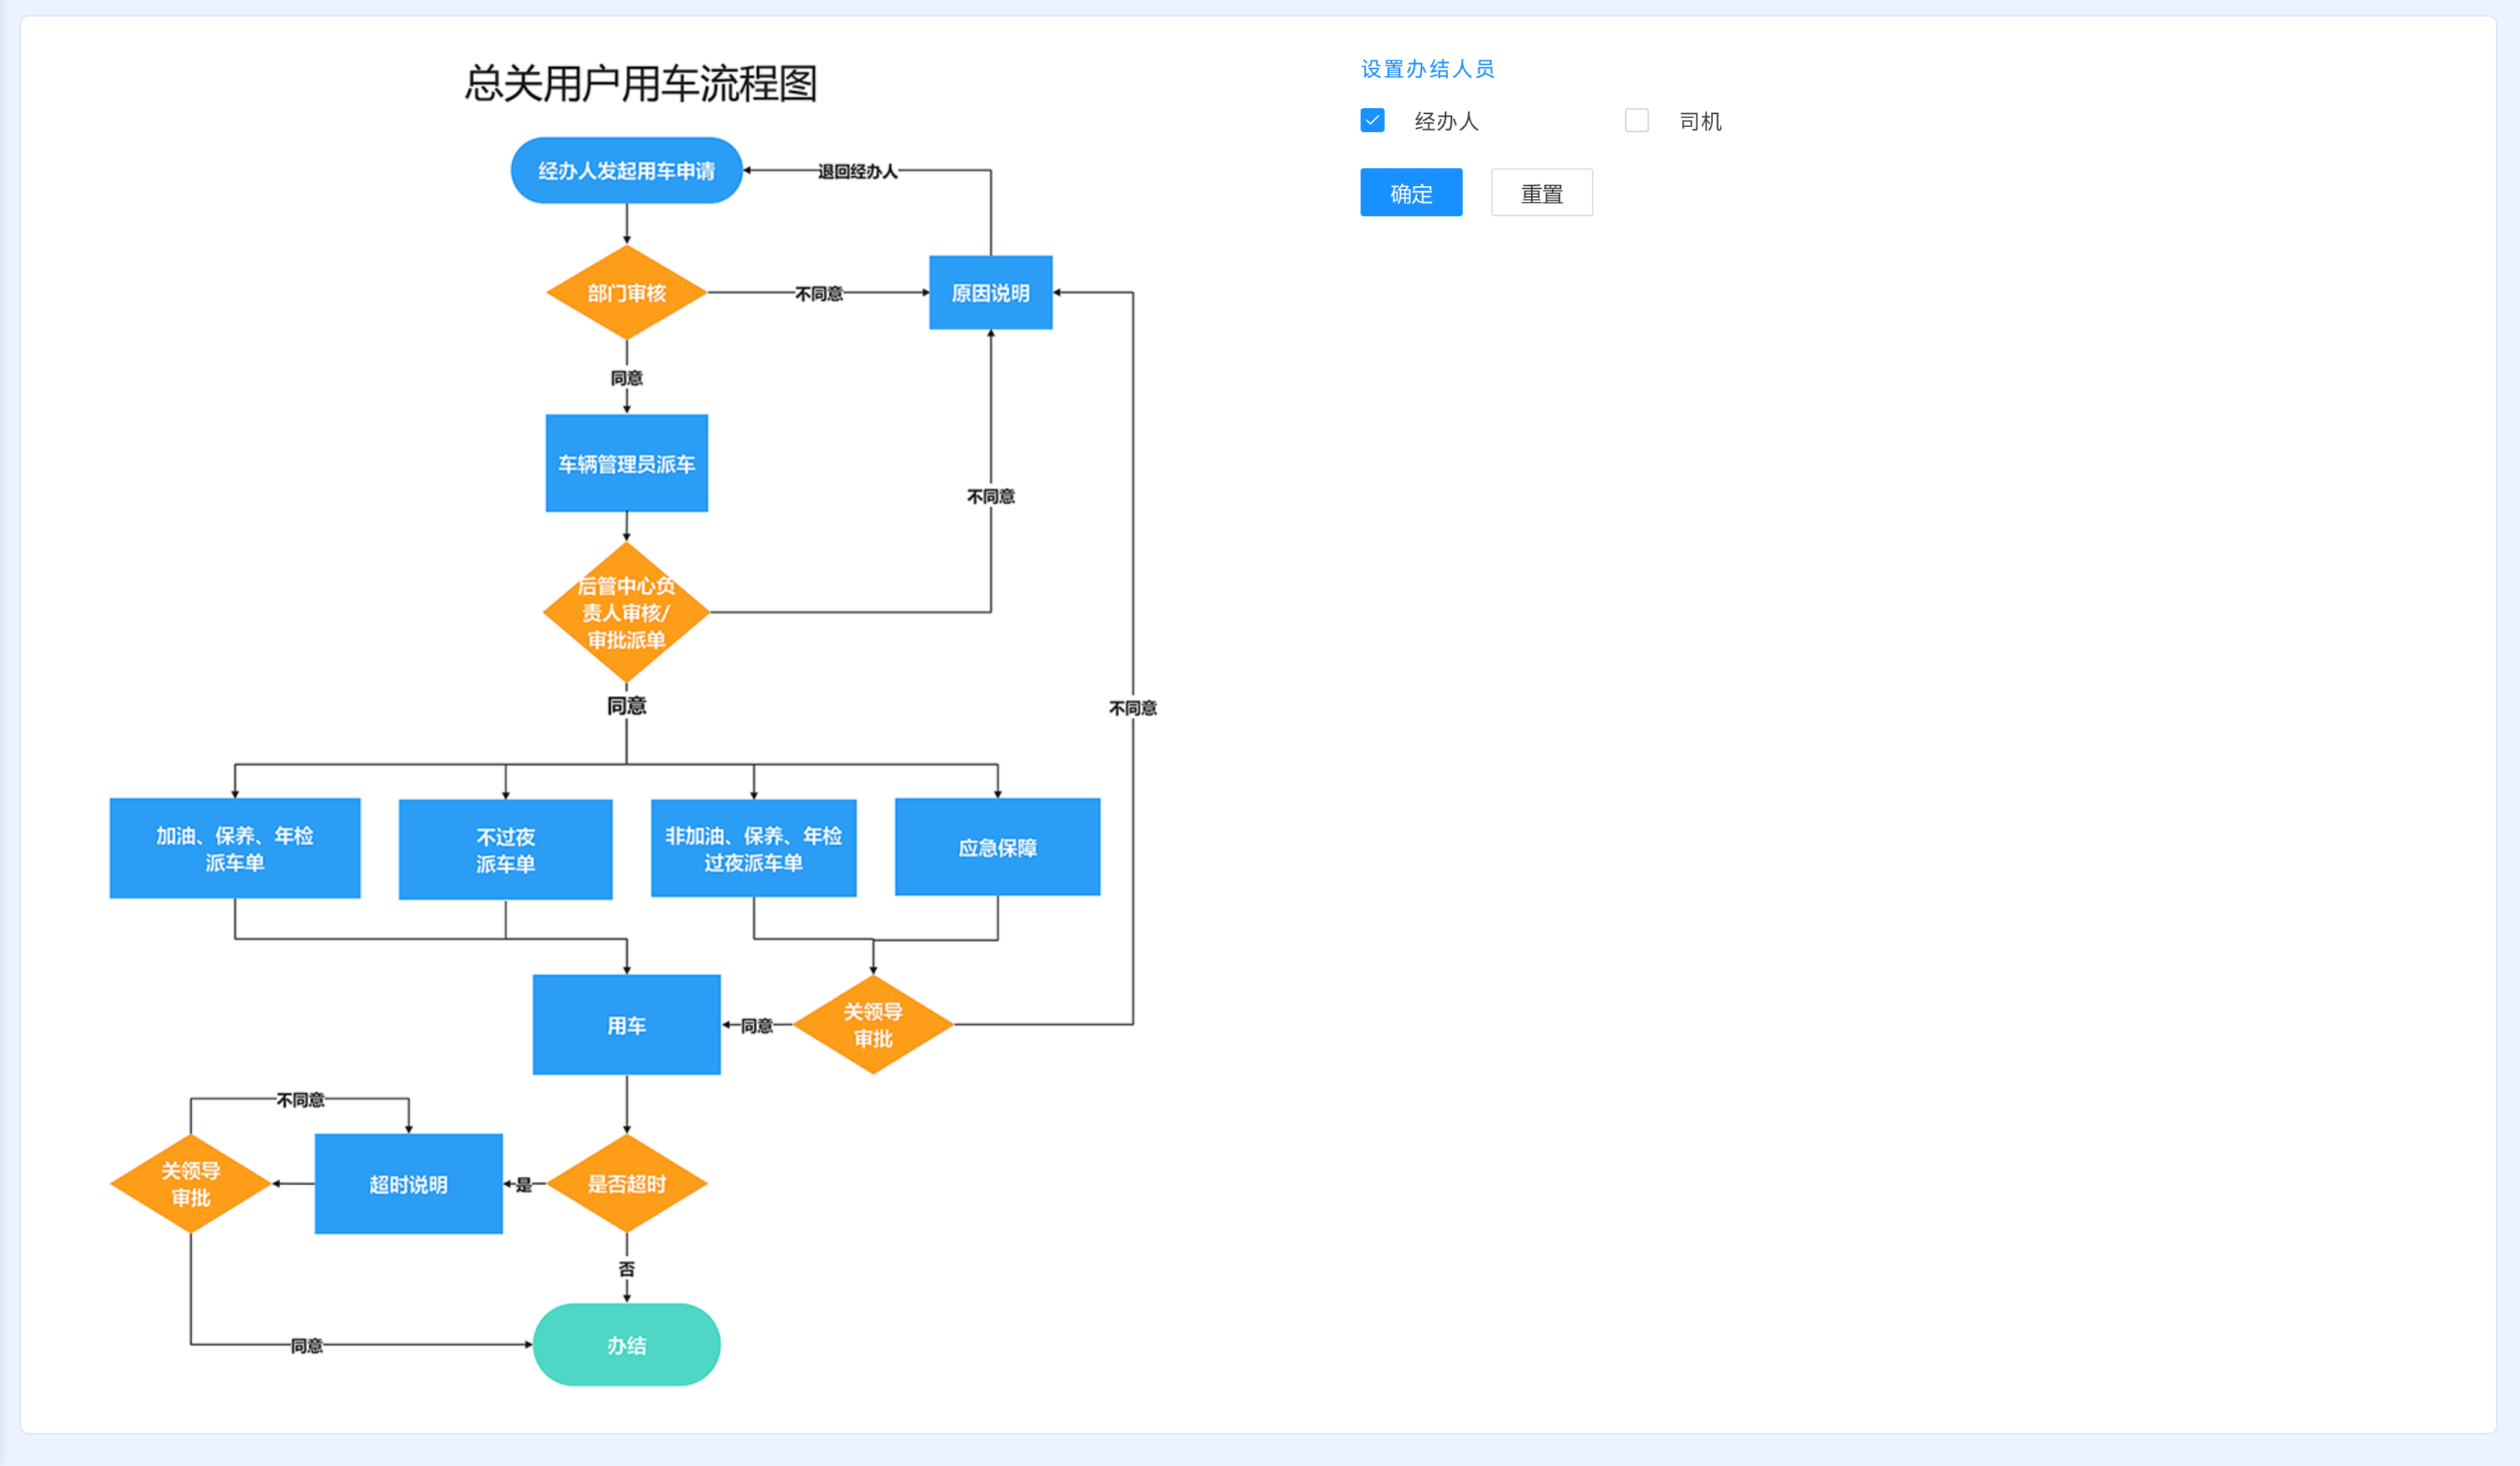This screenshot has height=1466, width=2520.
Task: Select the 应急保障 box
Action: [997, 847]
